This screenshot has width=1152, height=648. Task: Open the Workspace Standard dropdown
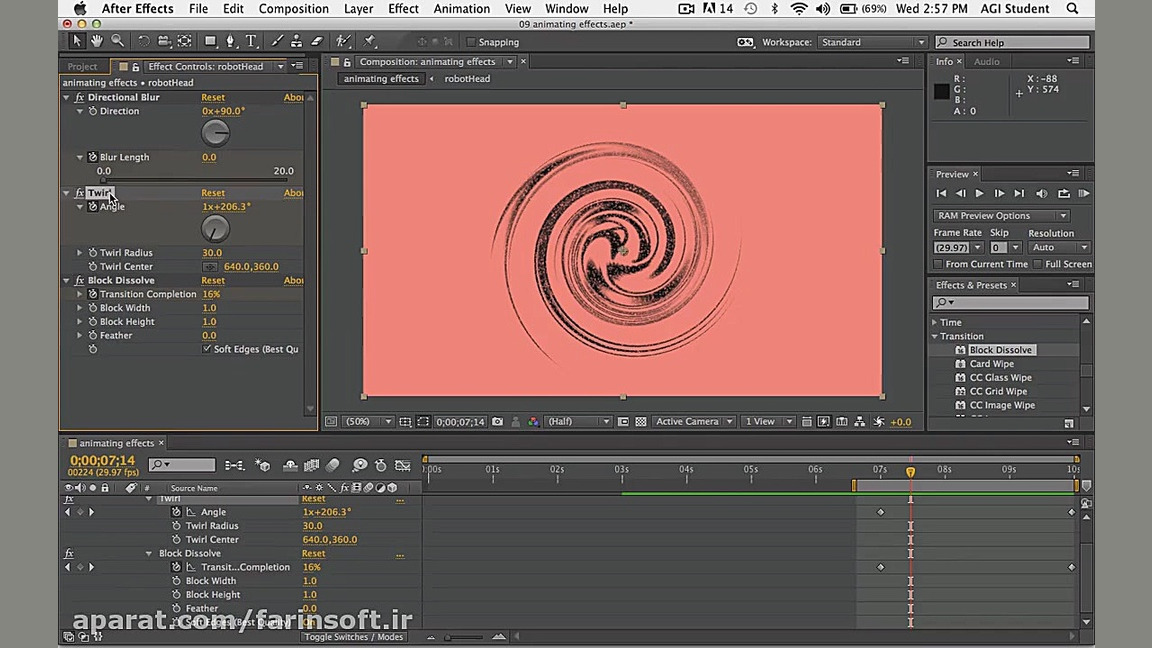[873, 42]
